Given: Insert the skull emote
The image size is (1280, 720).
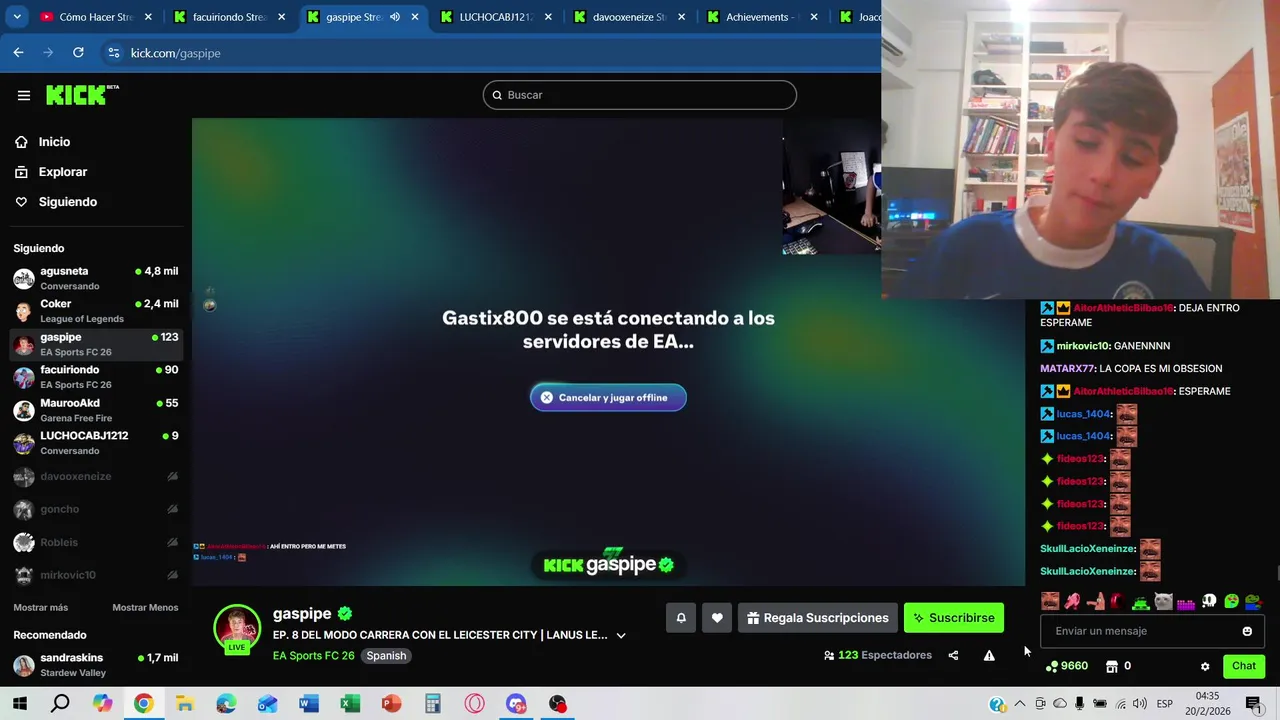Looking at the screenshot, I should tap(1209, 601).
